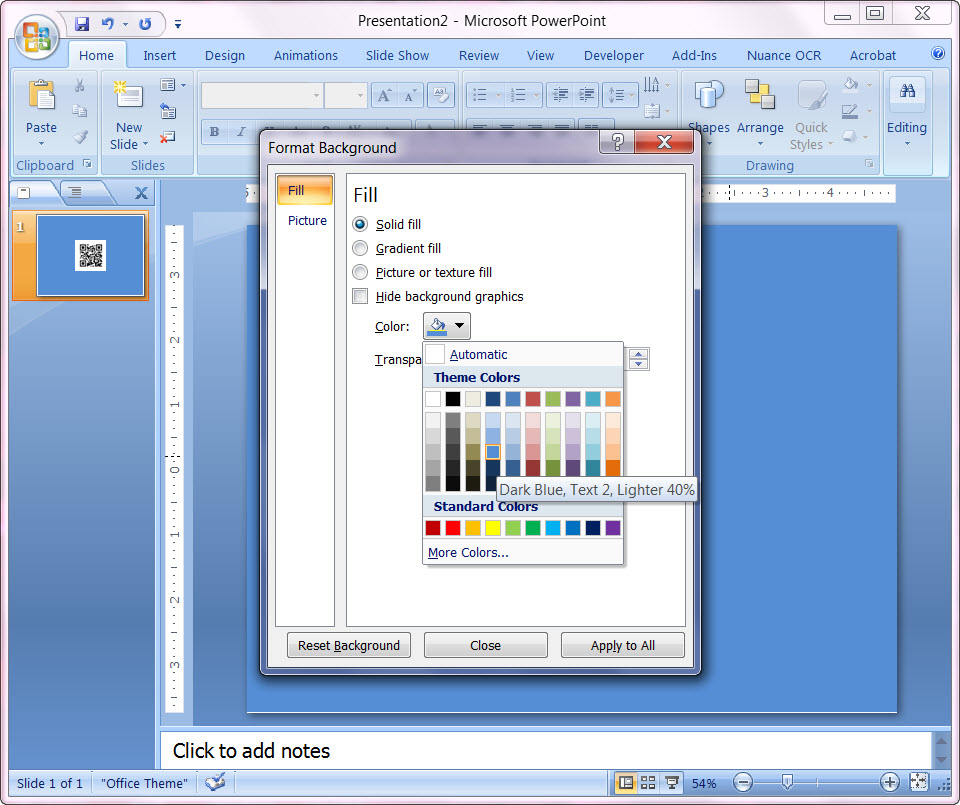The image size is (960, 805).
Task: Switch to the Design ribbon tab
Action: [224, 55]
